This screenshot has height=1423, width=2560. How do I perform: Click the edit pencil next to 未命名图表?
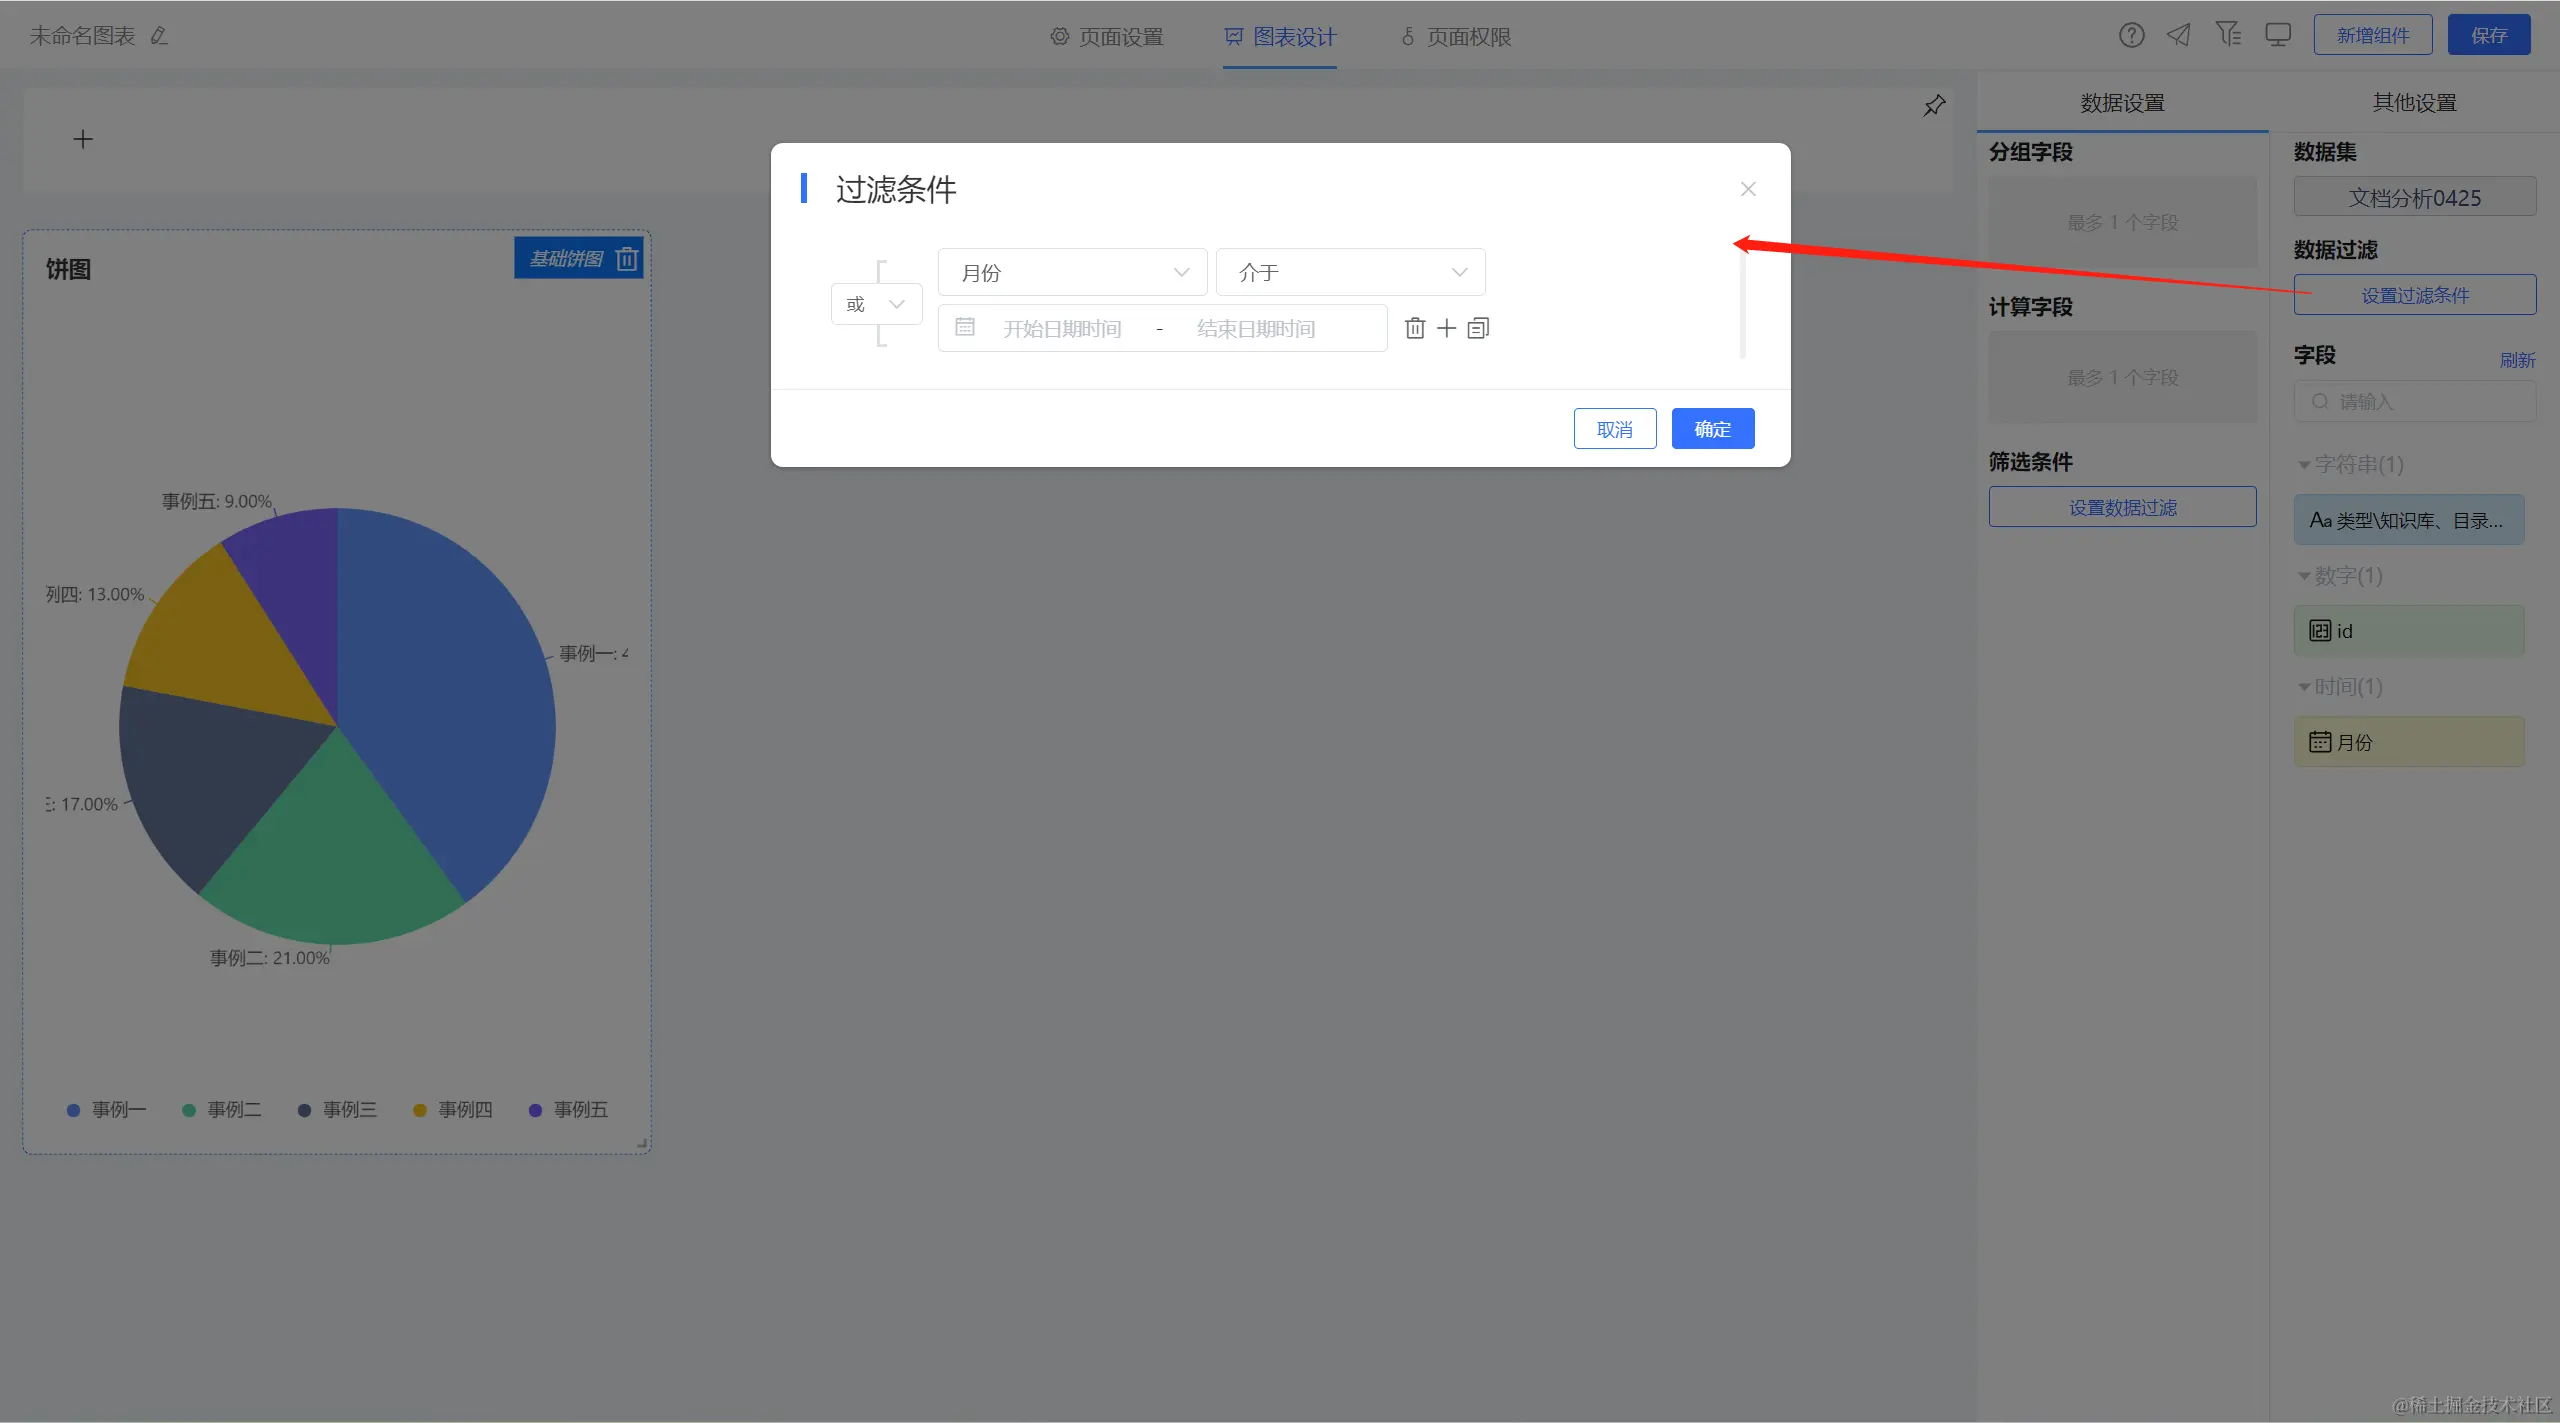pos(159,36)
